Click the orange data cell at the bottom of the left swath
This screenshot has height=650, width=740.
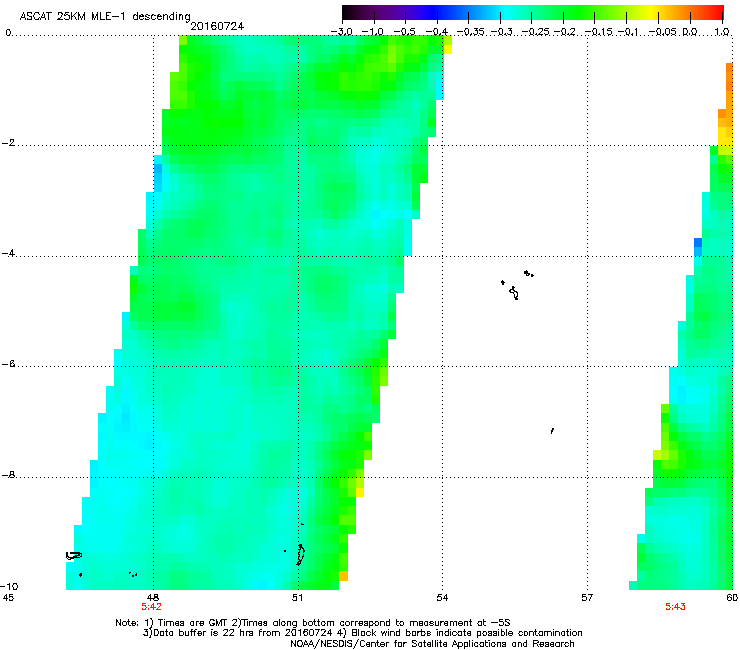pyautogui.click(x=343, y=576)
